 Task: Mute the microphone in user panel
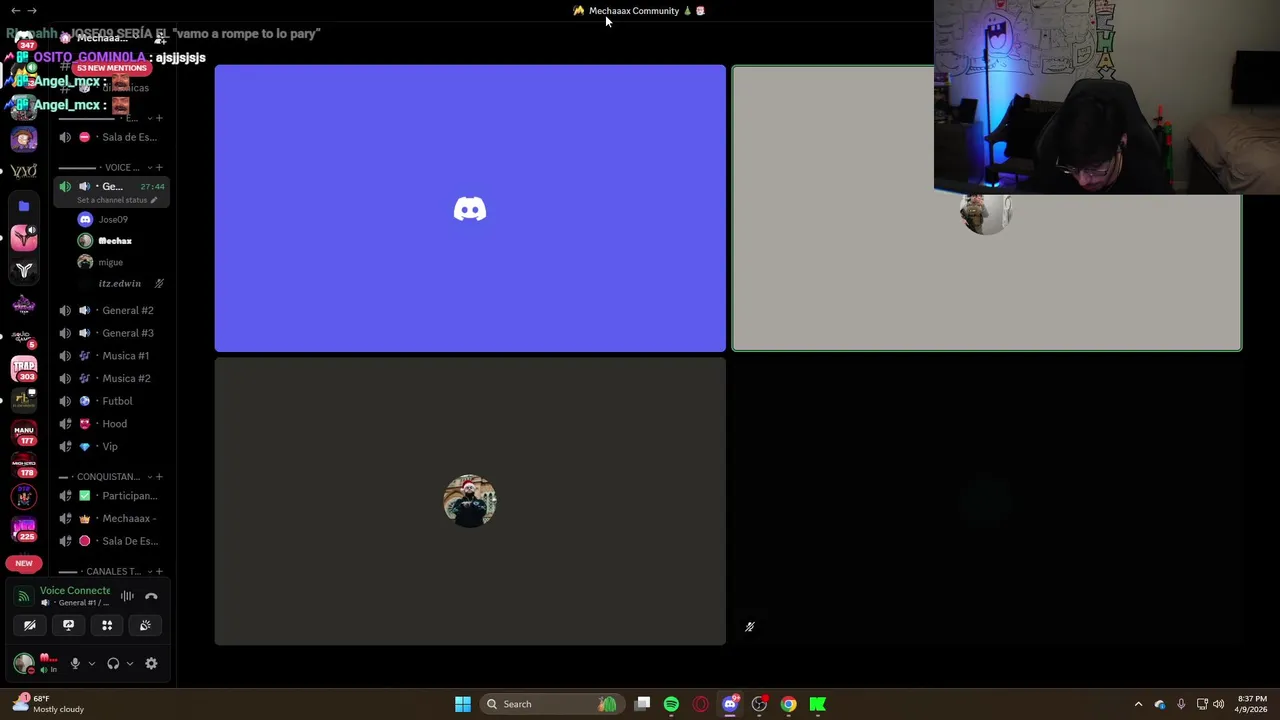tap(75, 663)
